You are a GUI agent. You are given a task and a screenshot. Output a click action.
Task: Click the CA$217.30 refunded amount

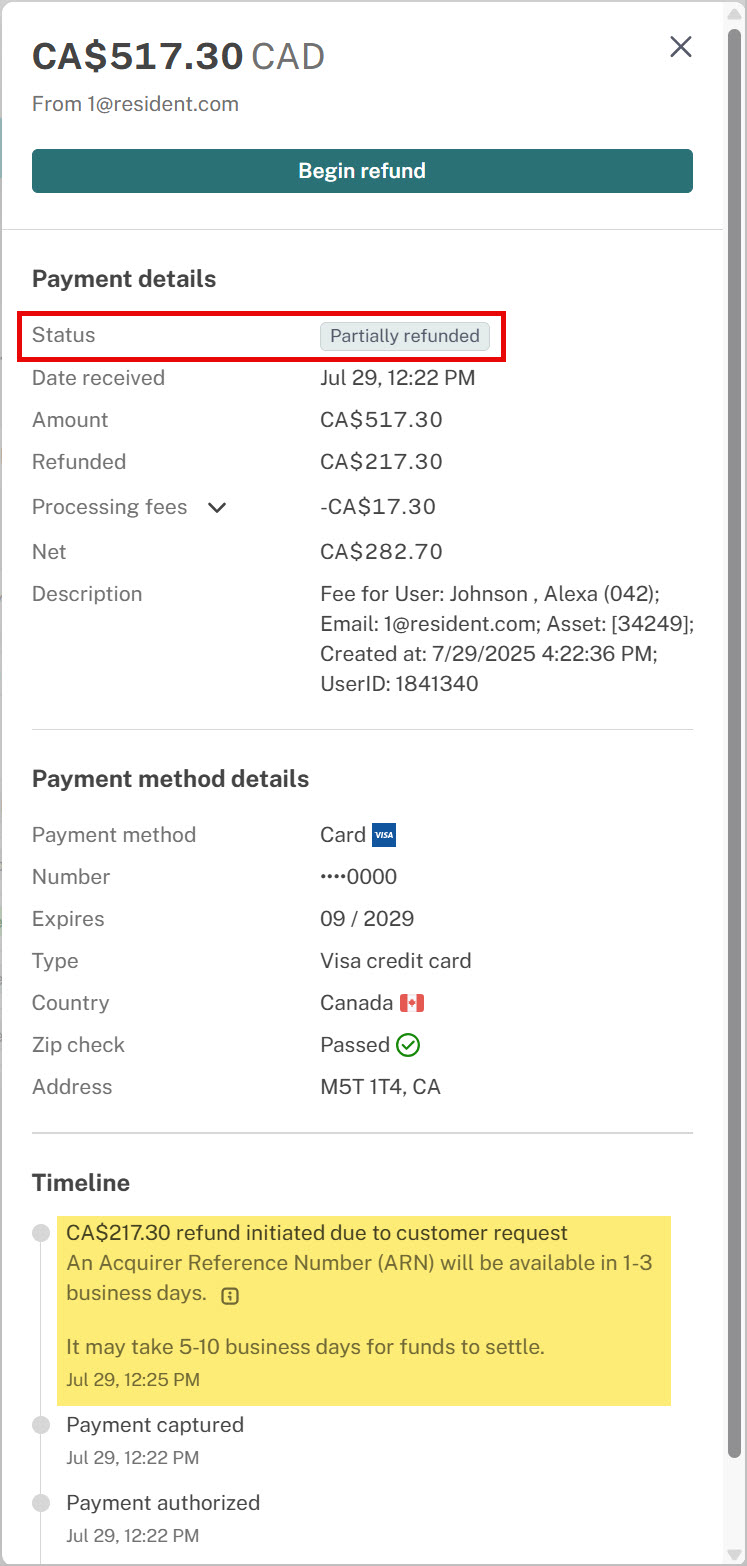tap(381, 462)
